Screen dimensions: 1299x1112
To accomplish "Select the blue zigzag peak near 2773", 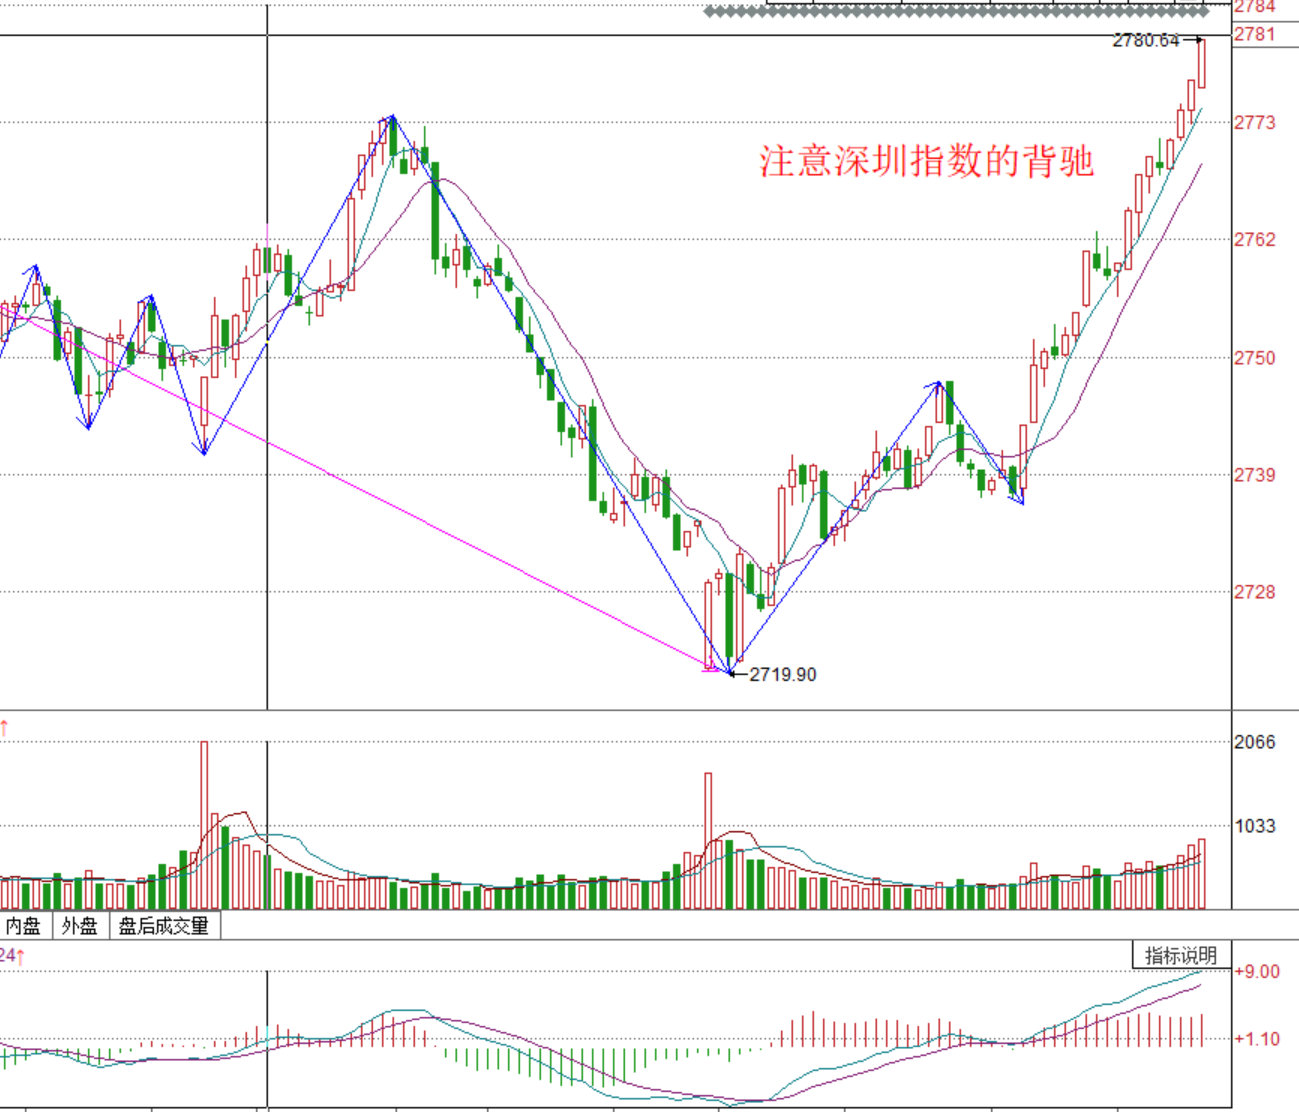I will pyautogui.click(x=393, y=117).
